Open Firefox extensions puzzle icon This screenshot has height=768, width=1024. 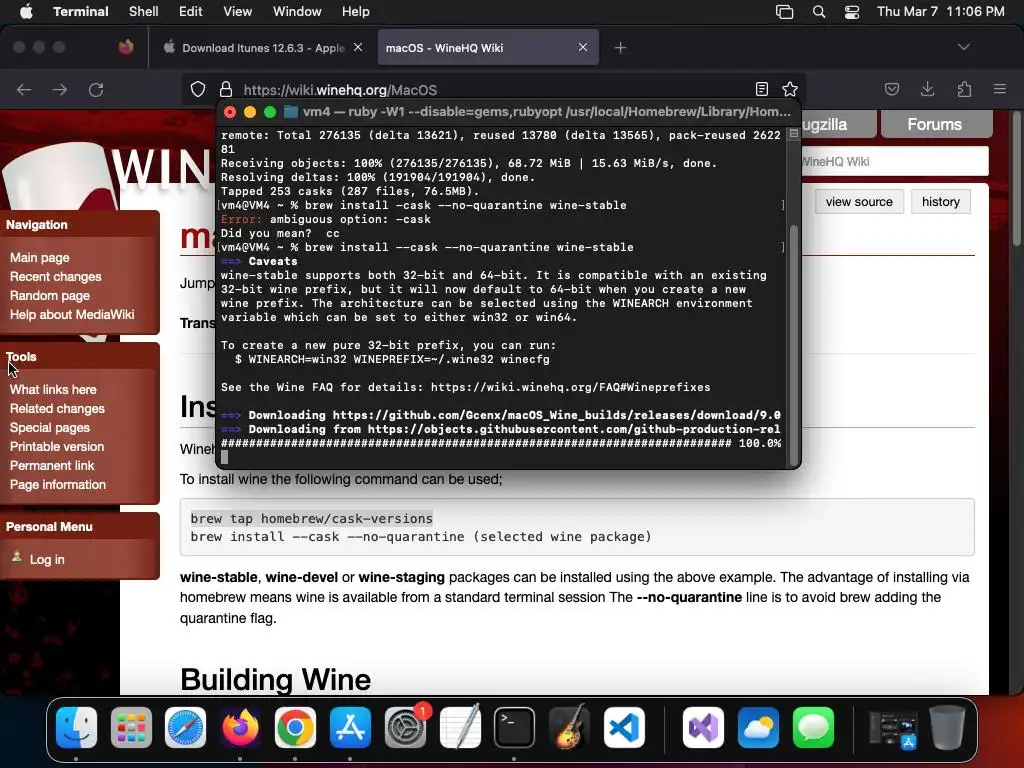pyautogui.click(x=964, y=89)
